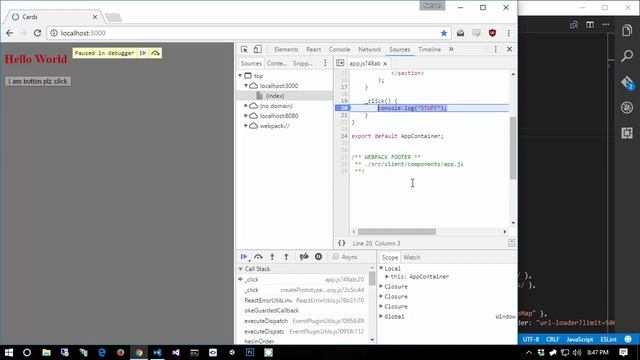Reload the localhost:3000 page
This screenshot has width=640, height=360.
point(37,33)
